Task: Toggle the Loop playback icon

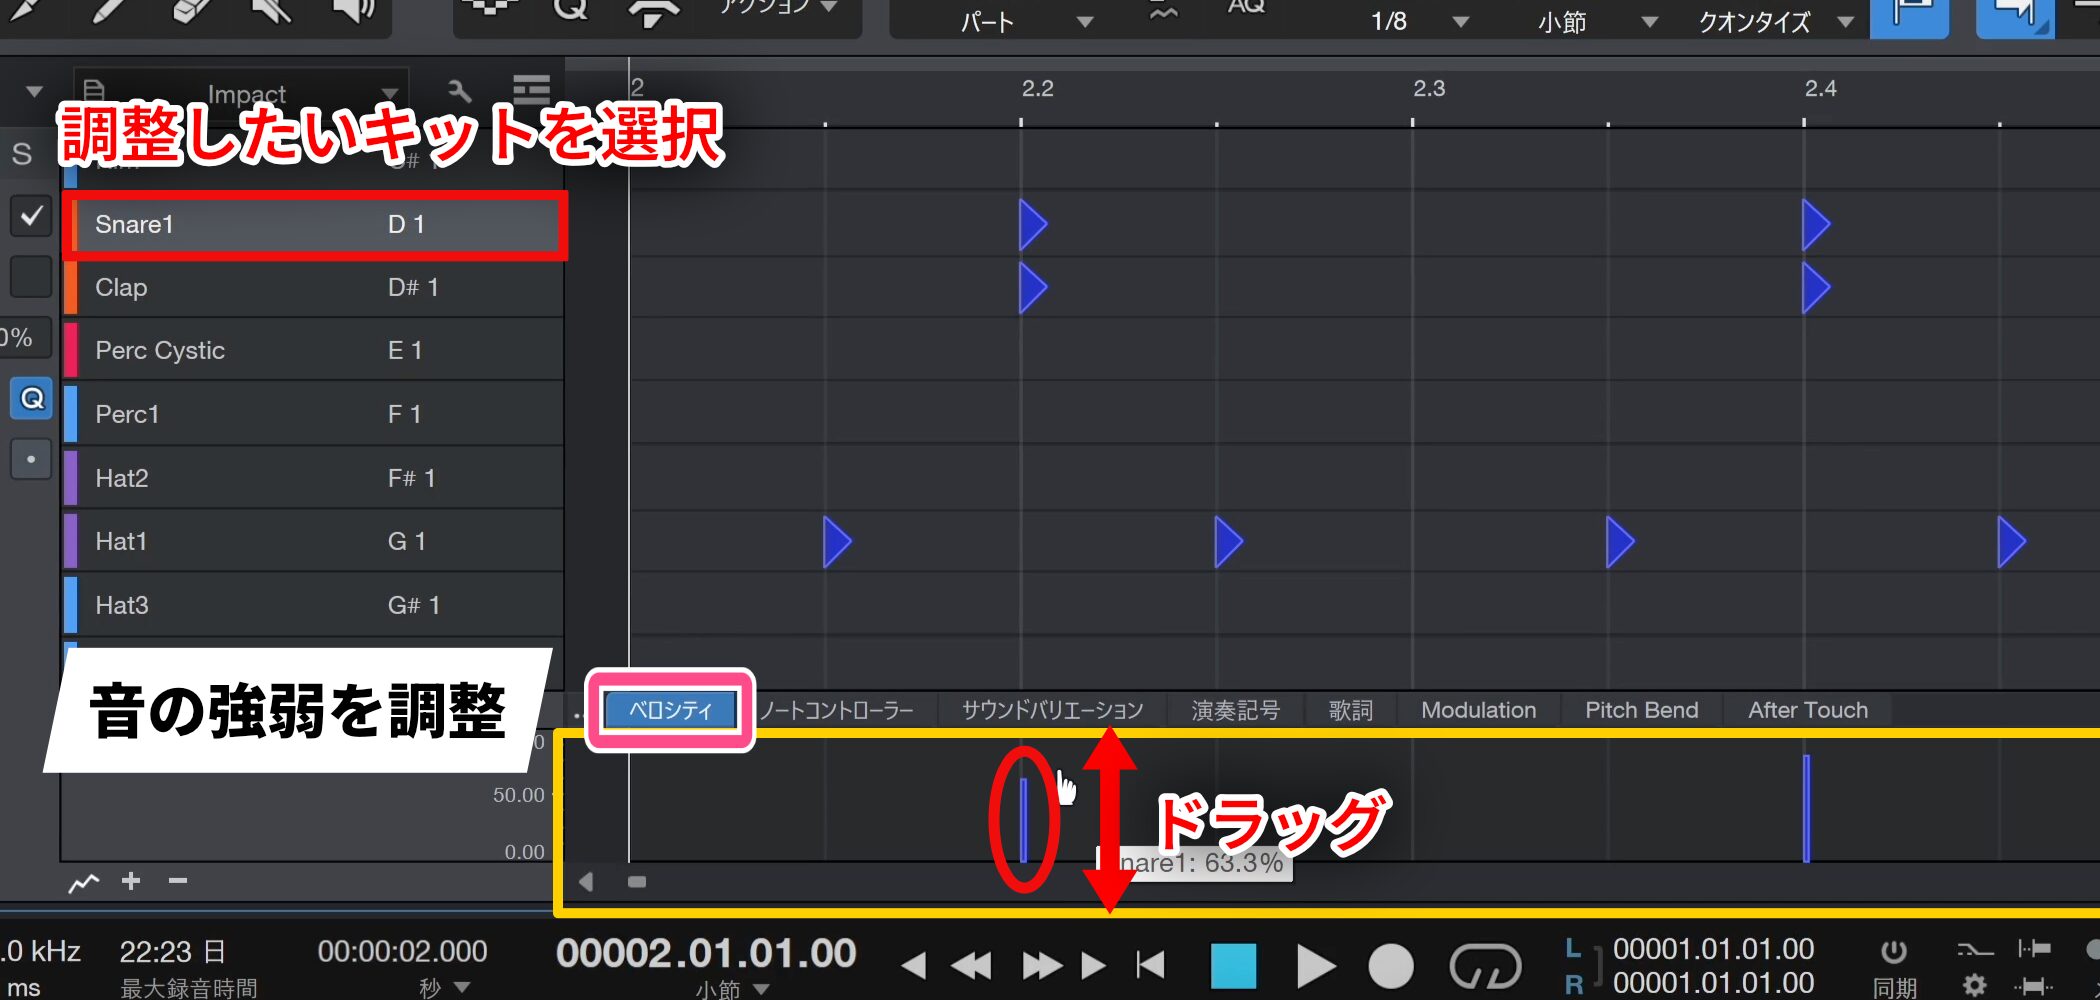Action: coord(1485,966)
